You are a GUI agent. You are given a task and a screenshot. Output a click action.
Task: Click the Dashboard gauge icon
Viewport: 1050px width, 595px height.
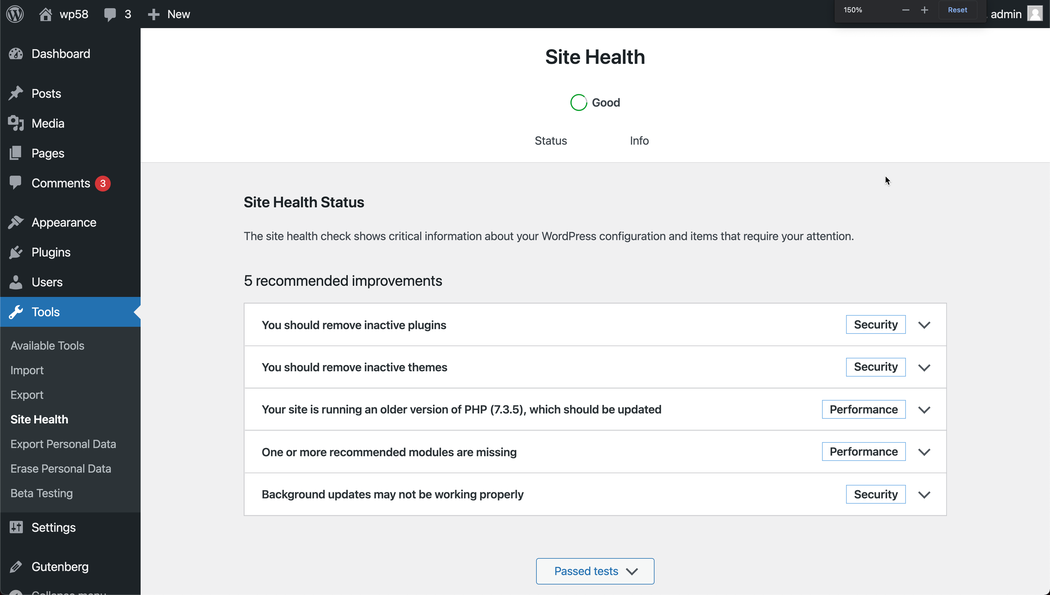[x=16, y=54]
